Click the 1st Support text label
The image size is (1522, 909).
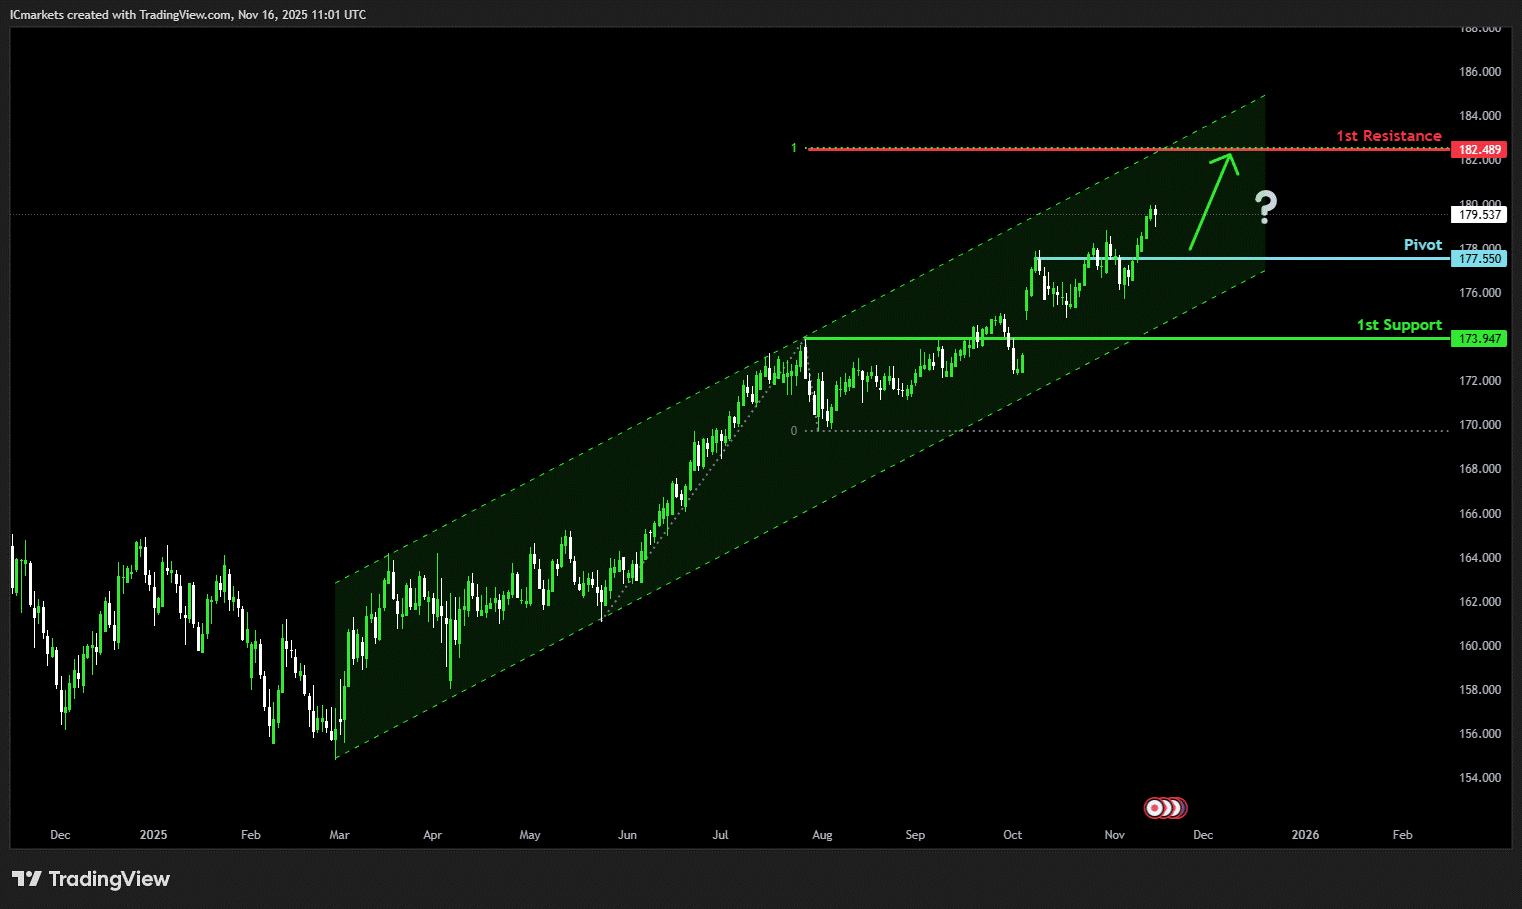click(1398, 325)
